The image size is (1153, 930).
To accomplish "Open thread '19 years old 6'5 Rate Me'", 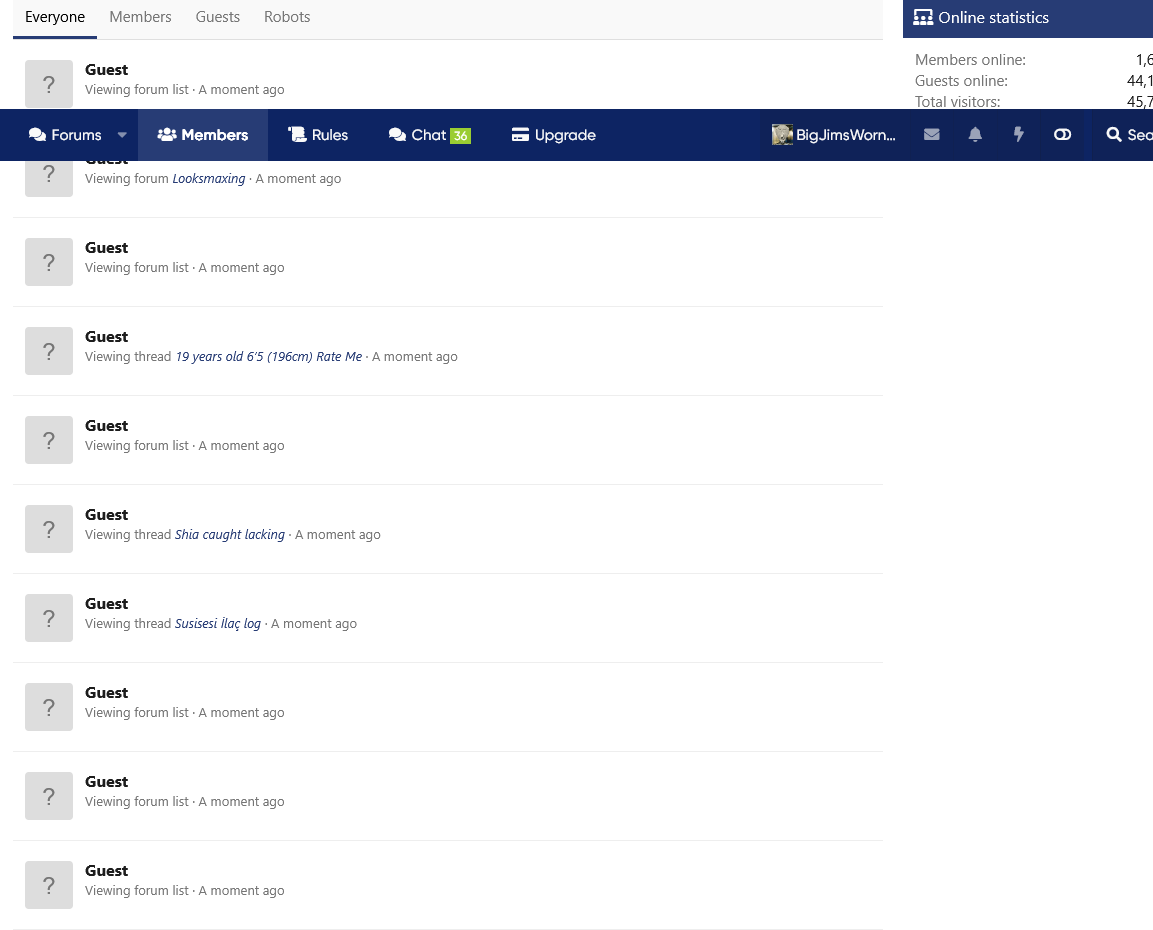I will pos(268,357).
